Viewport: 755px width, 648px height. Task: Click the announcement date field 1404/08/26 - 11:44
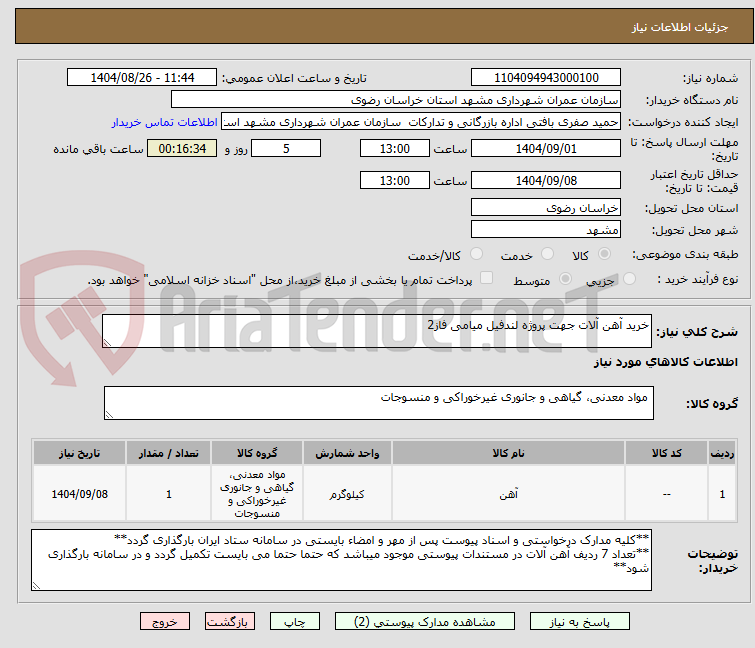142,78
